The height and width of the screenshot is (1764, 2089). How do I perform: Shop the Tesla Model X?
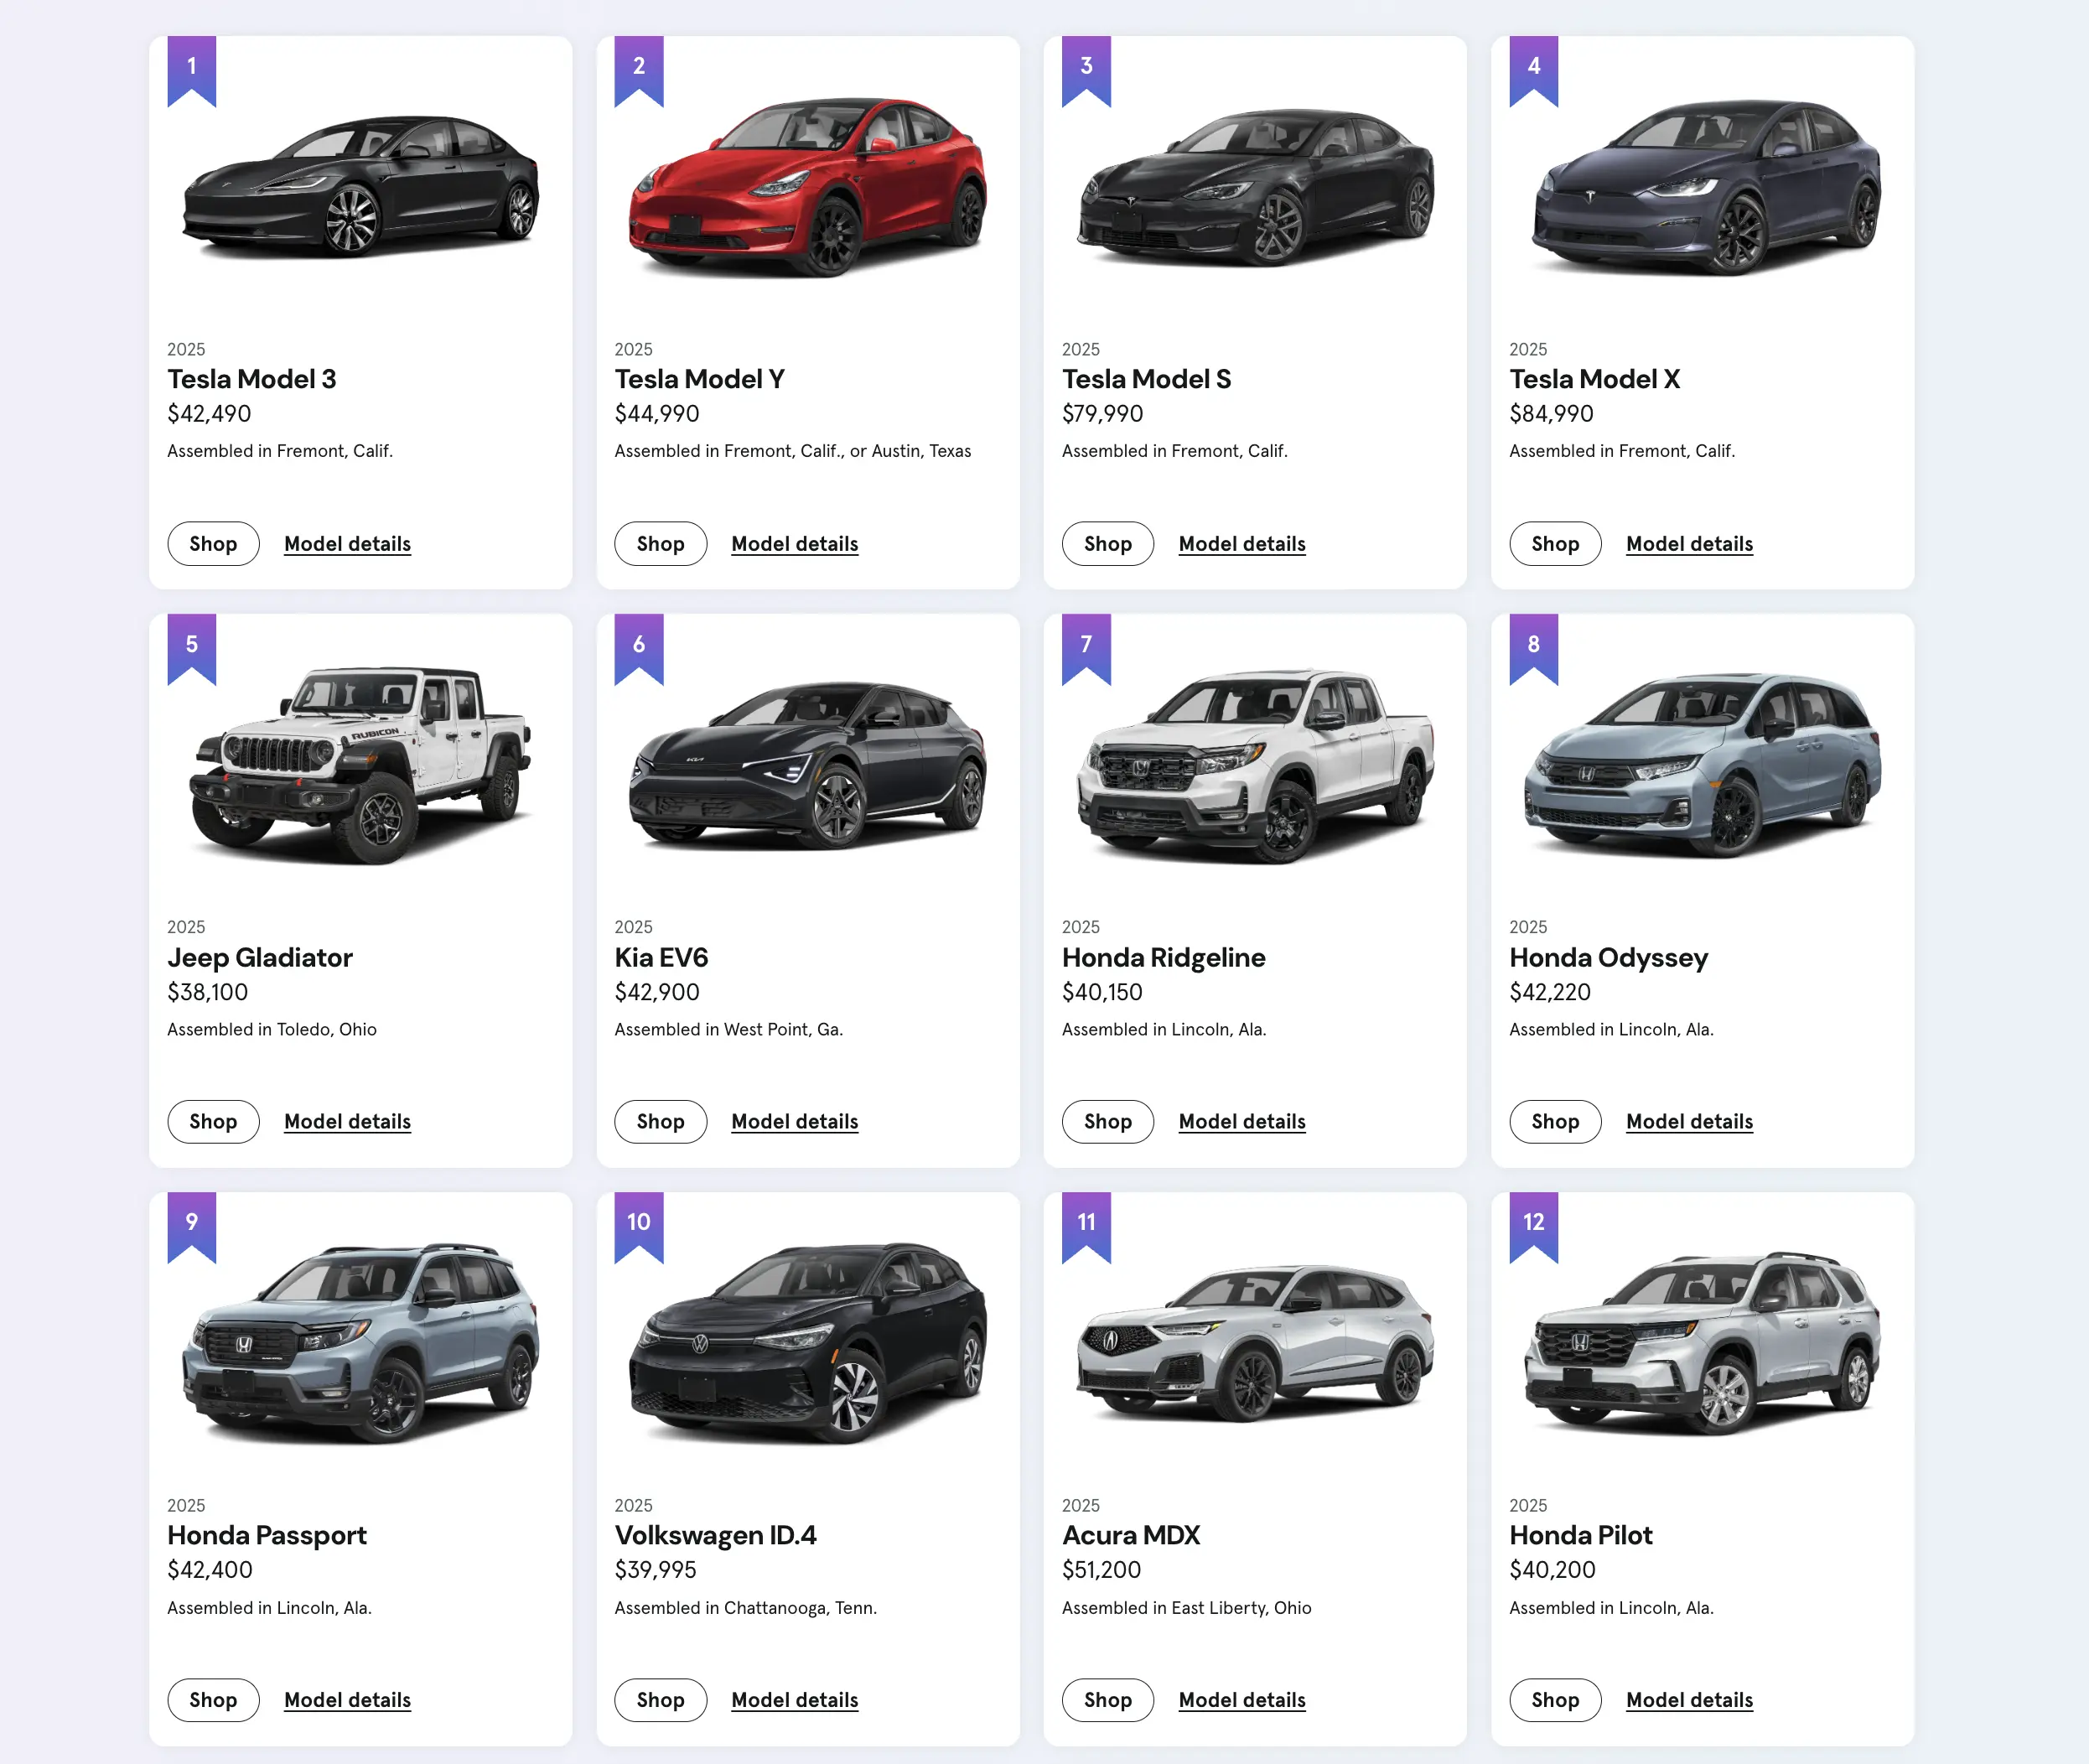pos(1555,544)
